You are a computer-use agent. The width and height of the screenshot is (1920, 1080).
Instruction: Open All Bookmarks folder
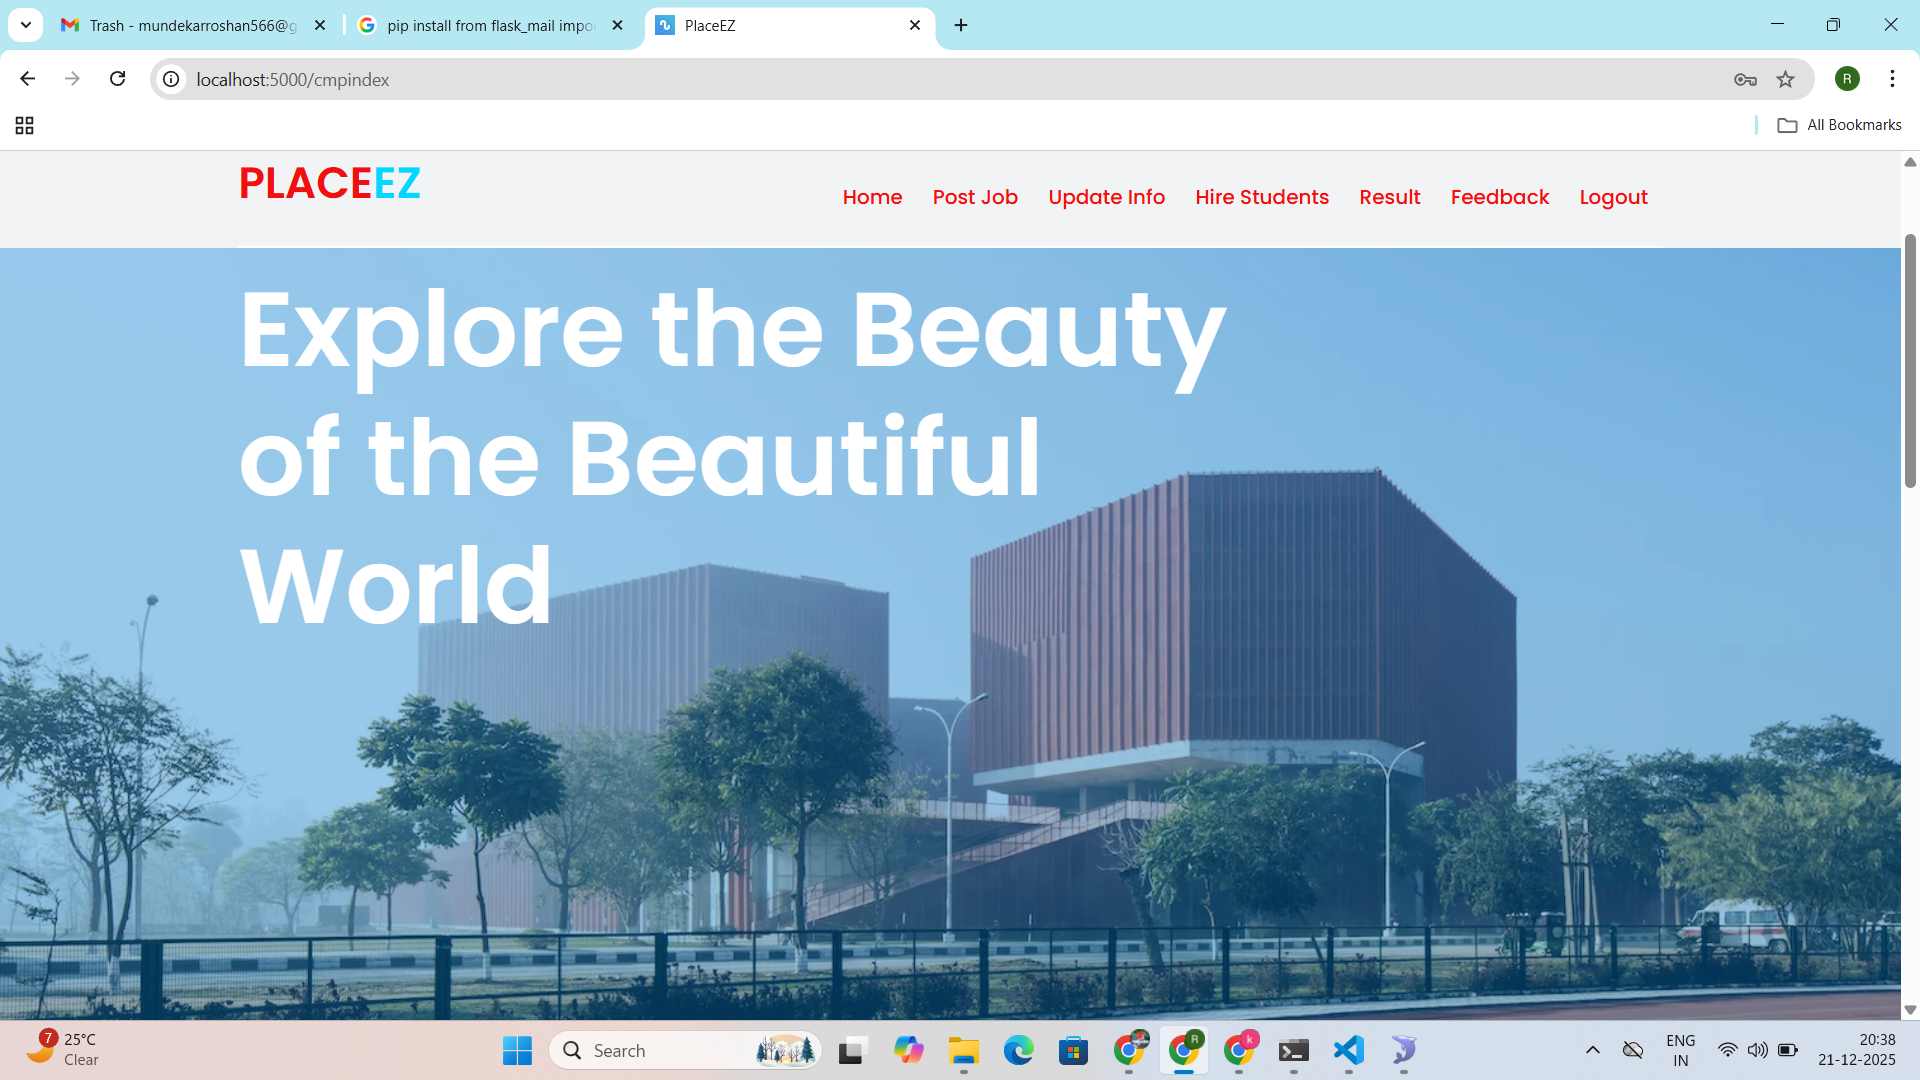(x=1840, y=125)
